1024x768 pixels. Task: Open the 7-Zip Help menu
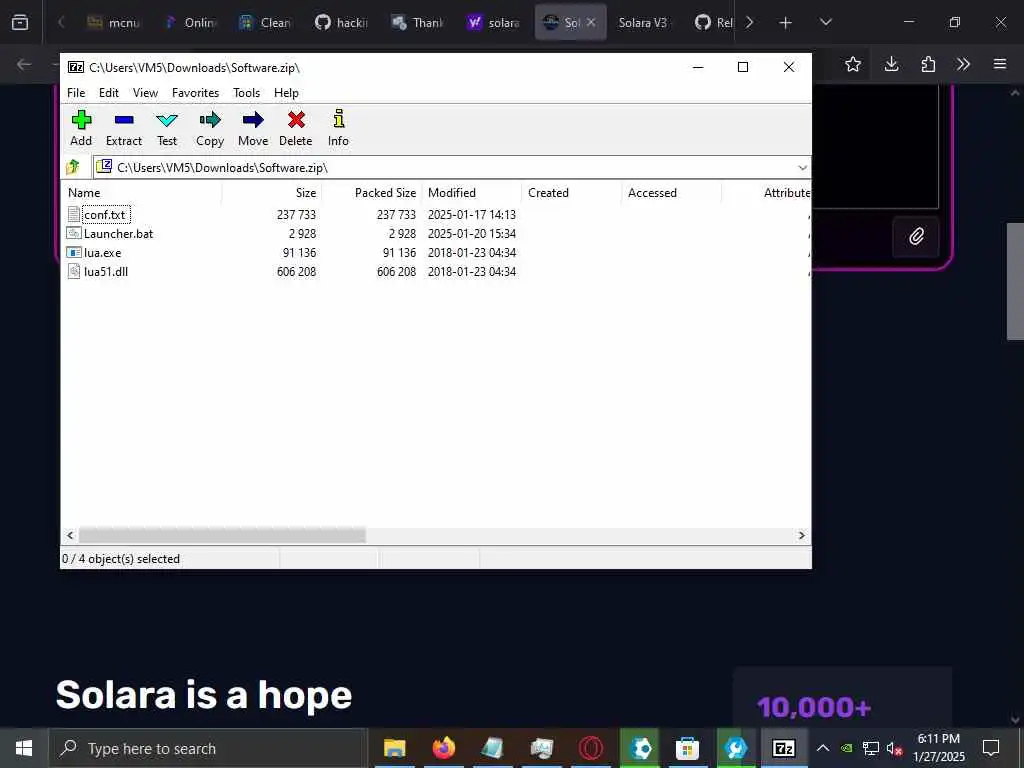[x=286, y=93]
